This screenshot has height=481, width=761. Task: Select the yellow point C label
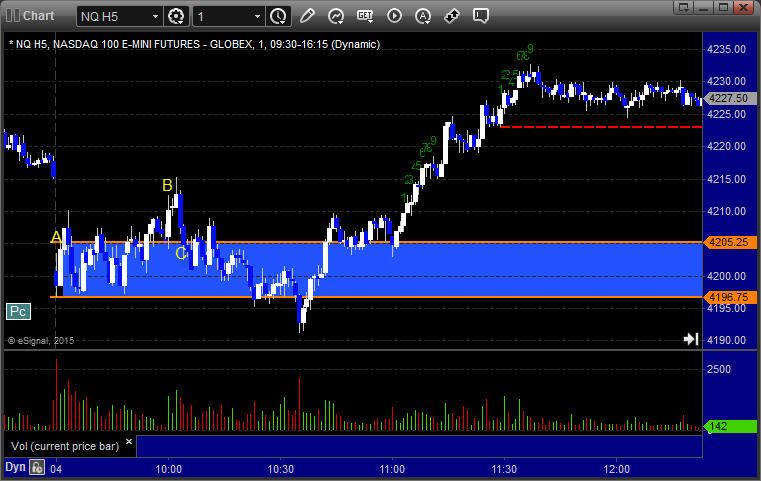pos(181,253)
